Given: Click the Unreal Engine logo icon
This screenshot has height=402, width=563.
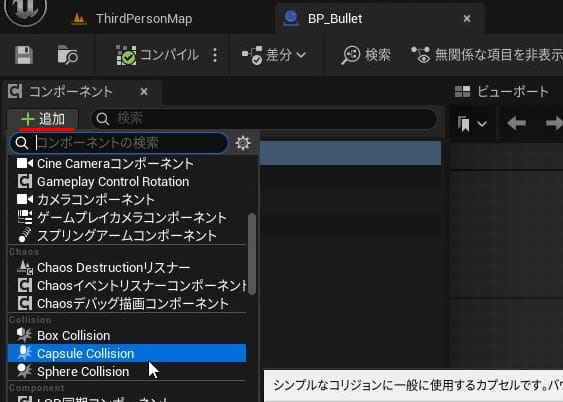Looking at the screenshot, I should coord(25,10).
